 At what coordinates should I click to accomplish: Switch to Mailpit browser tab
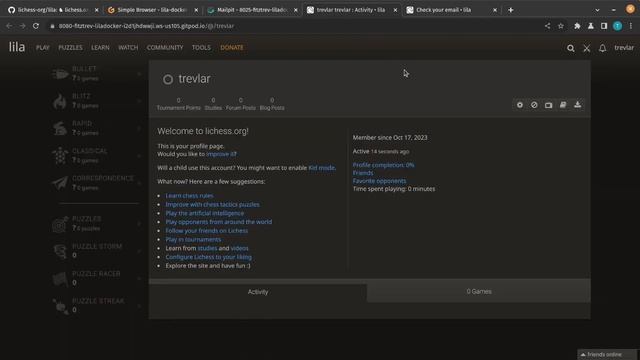coord(251,10)
